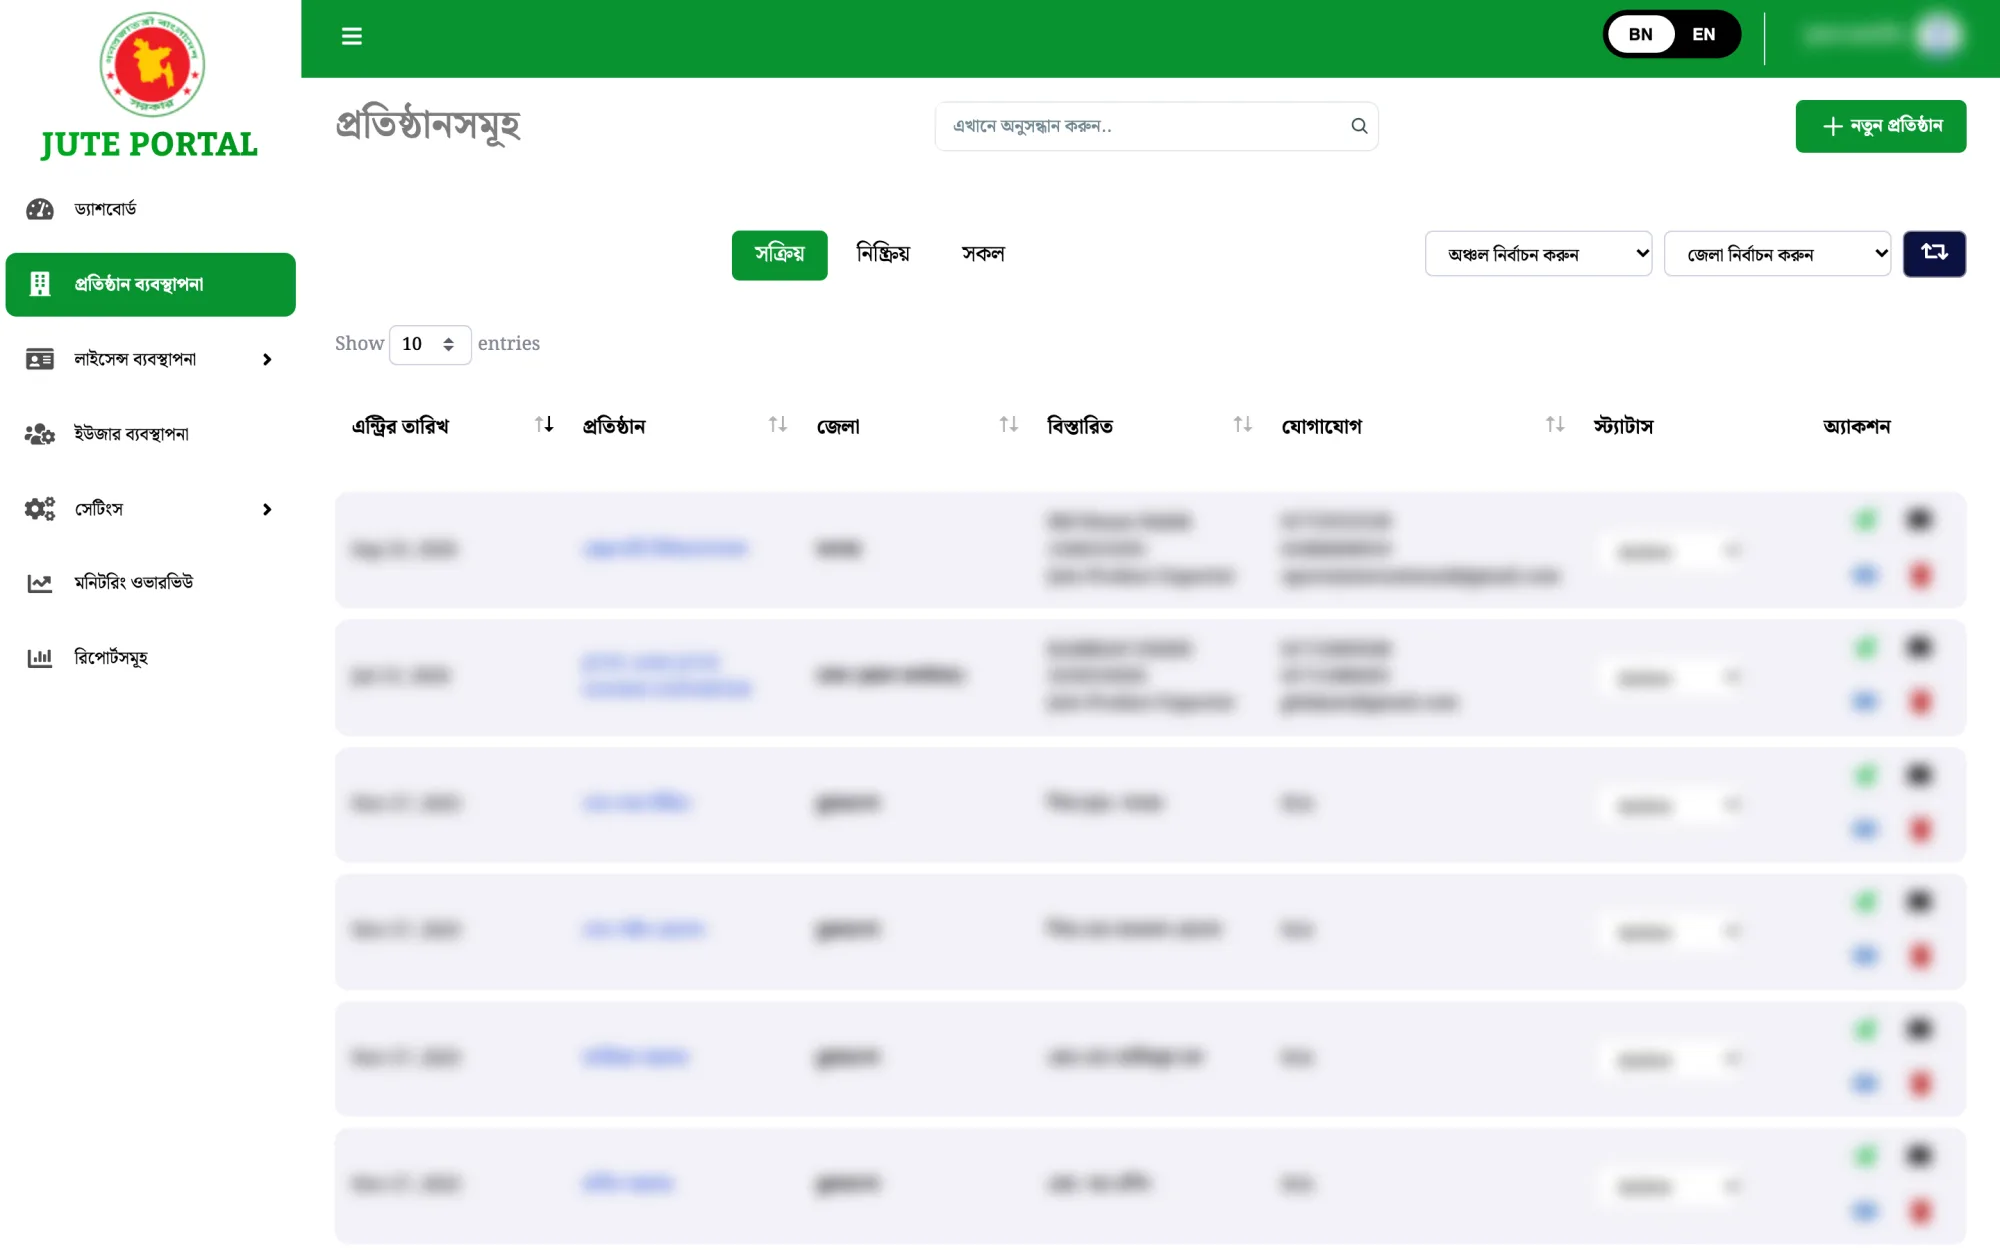Select the সকল tab
The image size is (2000, 1250).
click(x=983, y=255)
